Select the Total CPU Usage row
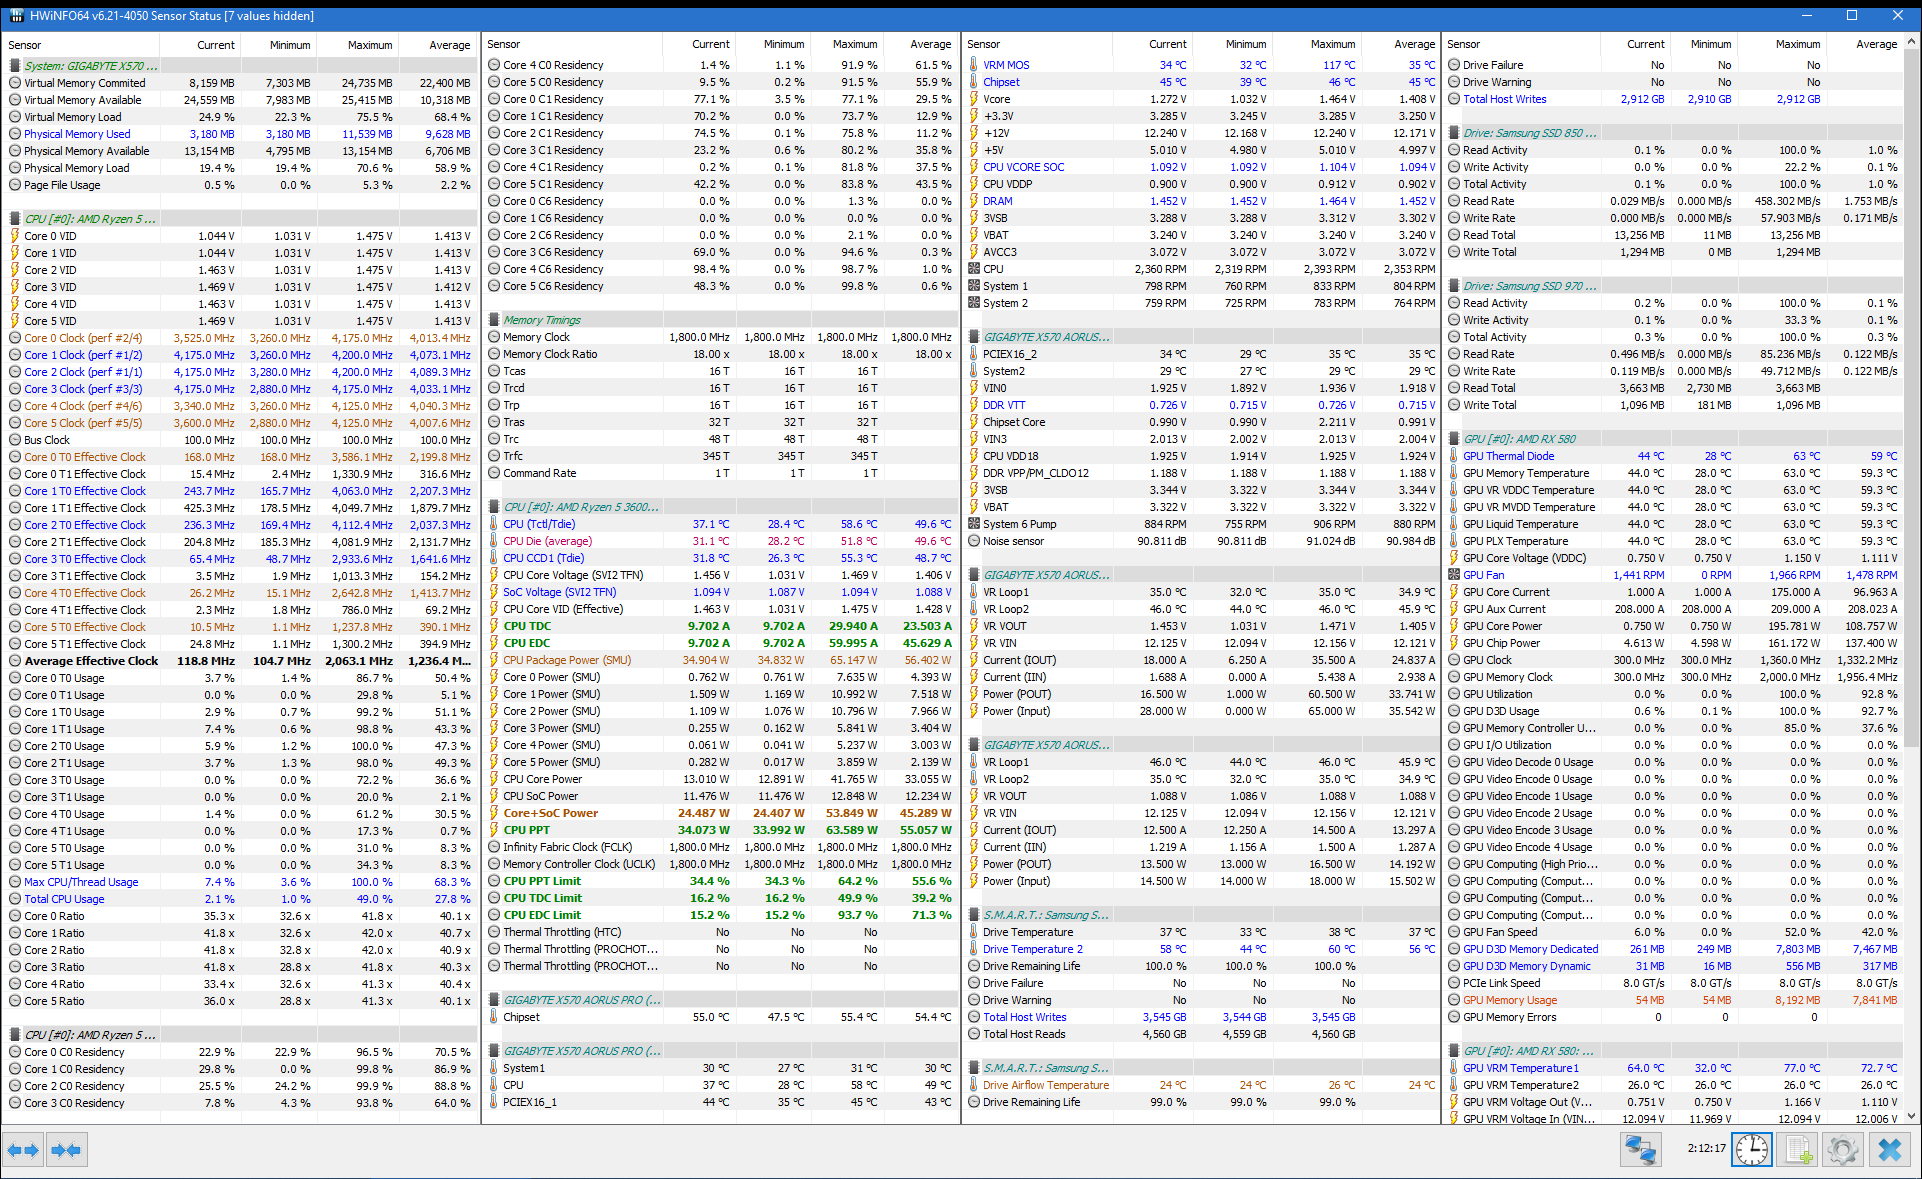This screenshot has height=1179, width=1922. click(x=240, y=899)
